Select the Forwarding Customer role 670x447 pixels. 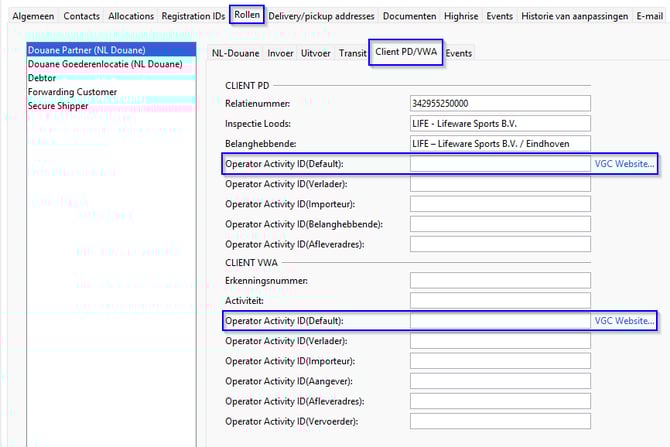[x=72, y=92]
